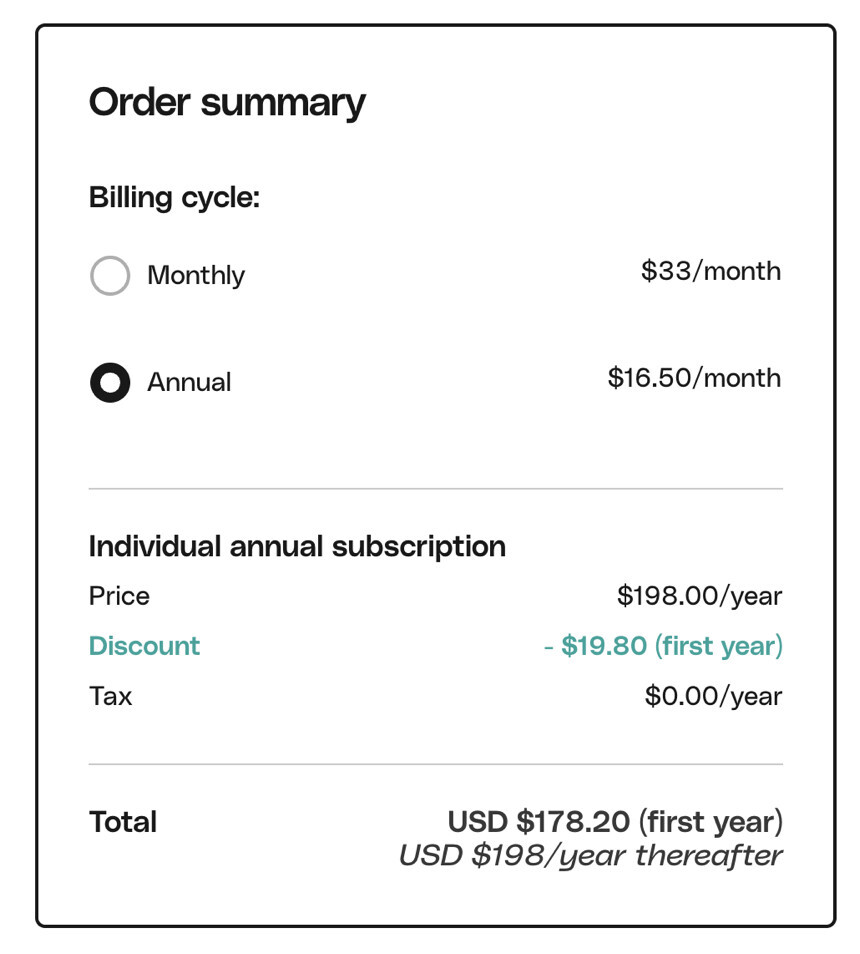Click the Total label
The height and width of the screenshot is (954, 860).
(x=123, y=822)
